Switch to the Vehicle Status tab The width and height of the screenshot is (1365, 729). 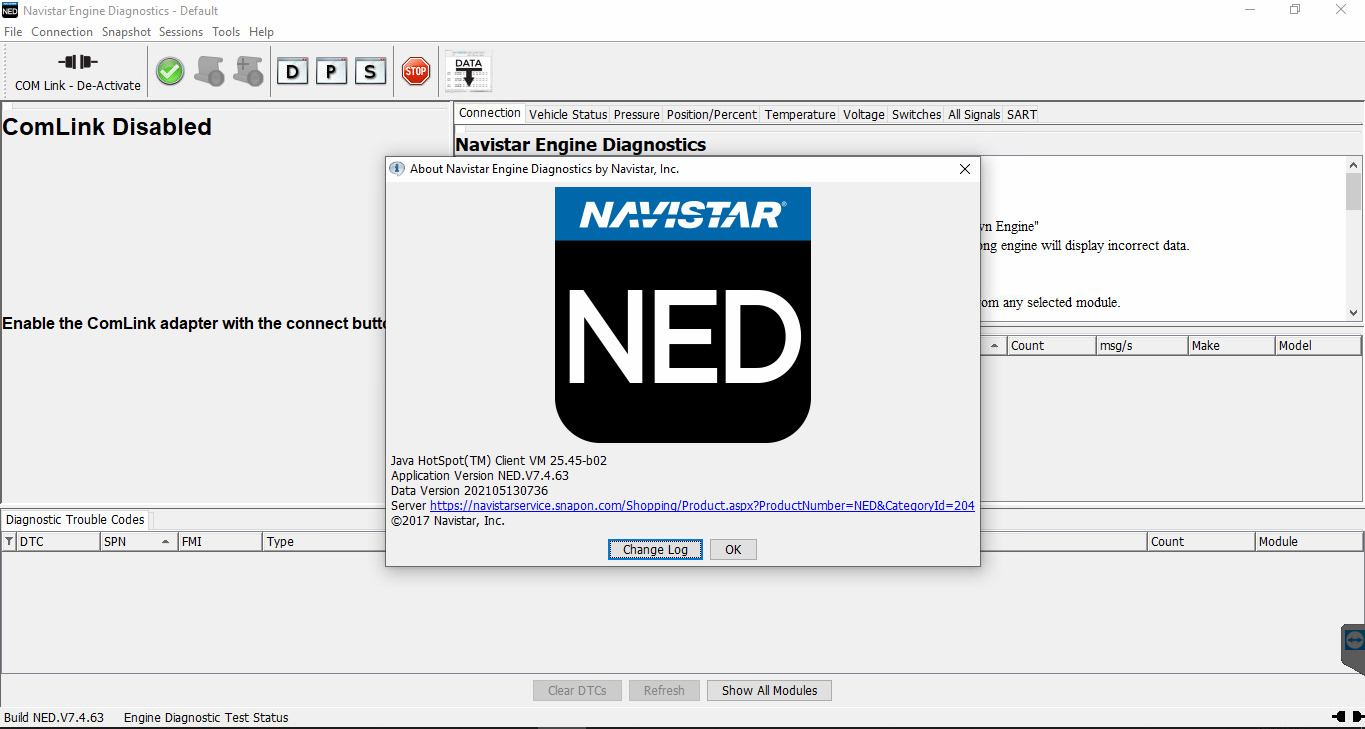pos(568,114)
